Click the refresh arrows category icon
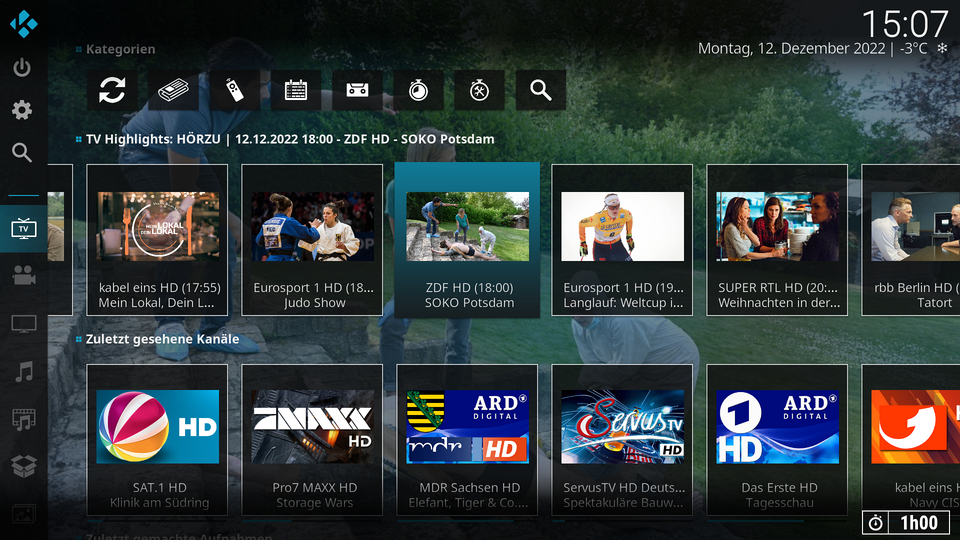This screenshot has height=540, width=960. coord(112,90)
